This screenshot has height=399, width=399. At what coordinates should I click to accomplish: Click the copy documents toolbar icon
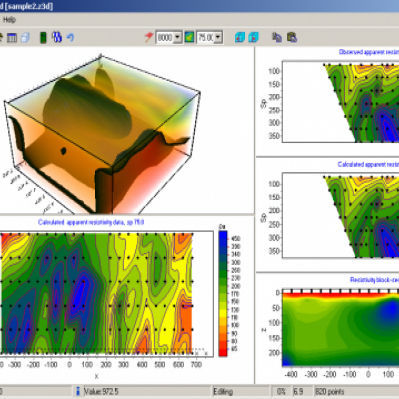(277, 37)
